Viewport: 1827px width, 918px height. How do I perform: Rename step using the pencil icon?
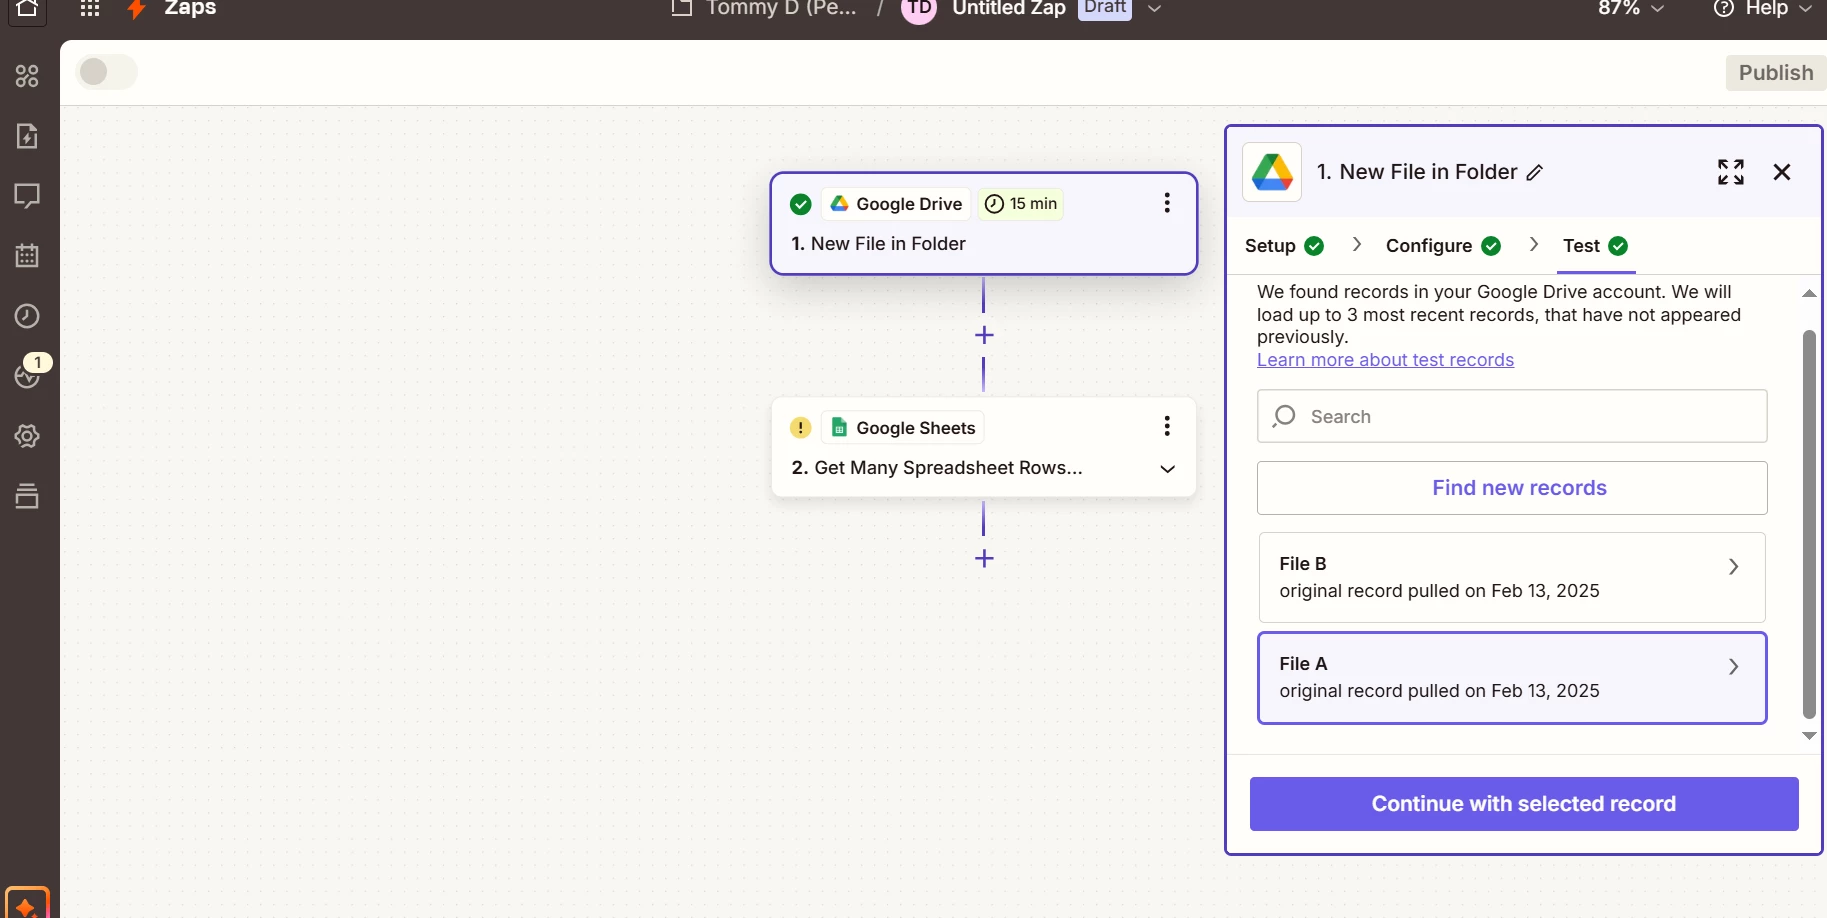pyautogui.click(x=1535, y=173)
